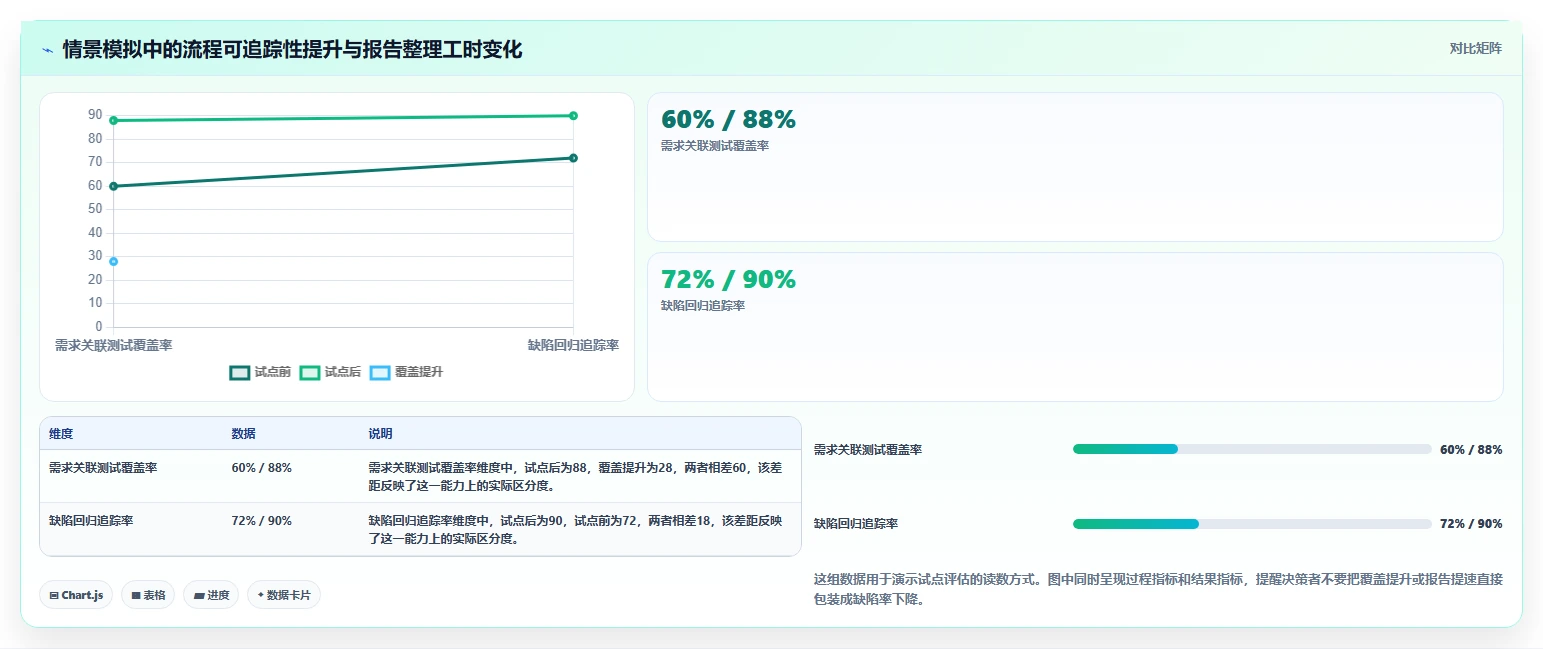Click the 数据卡片 chip icon
Viewport: 1543px width, 649px height.
[261, 595]
